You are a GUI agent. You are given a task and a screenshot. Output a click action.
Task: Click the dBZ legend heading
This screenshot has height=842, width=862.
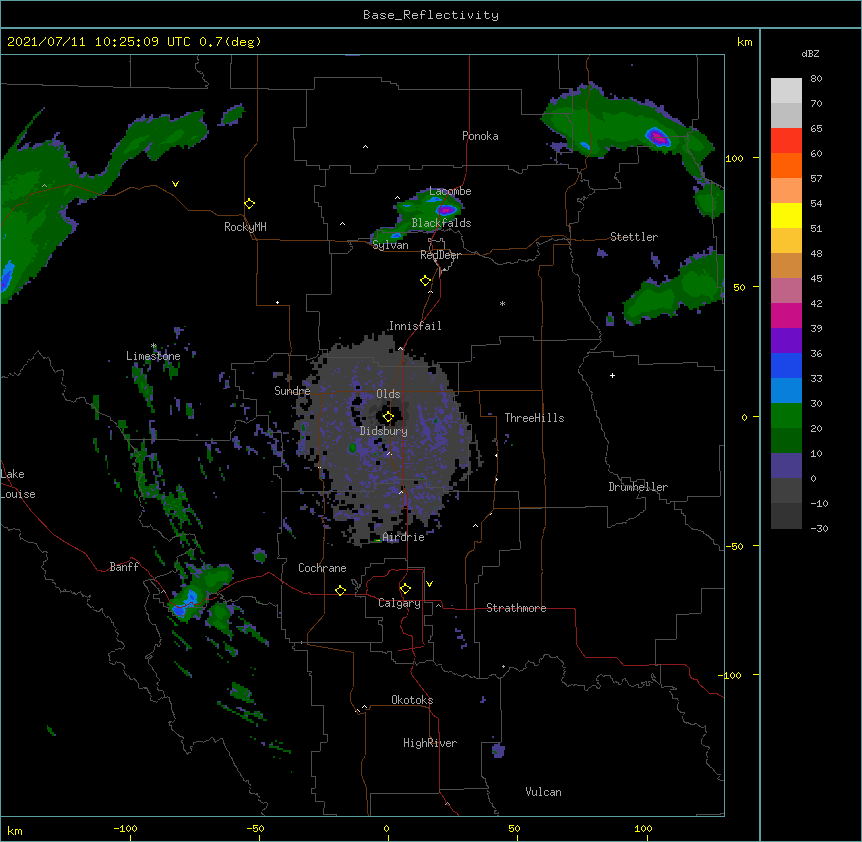point(810,53)
